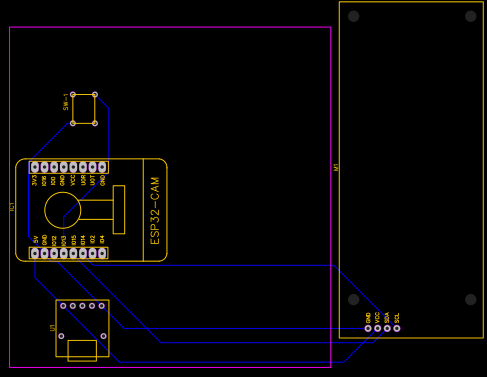Click the U1 designator label
The image size is (487, 377).
tap(53, 328)
